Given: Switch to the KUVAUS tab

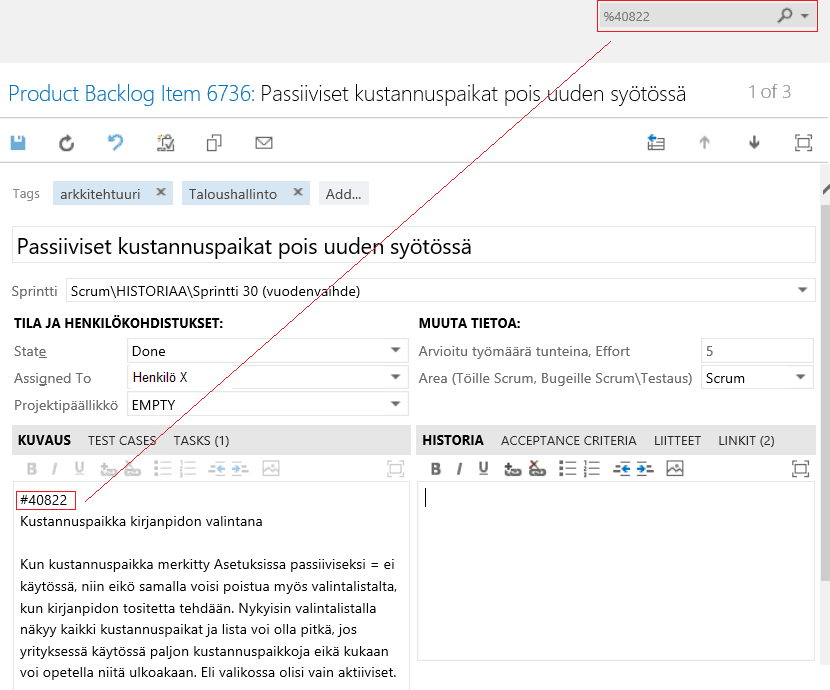Looking at the screenshot, I should [x=44, y=440].
